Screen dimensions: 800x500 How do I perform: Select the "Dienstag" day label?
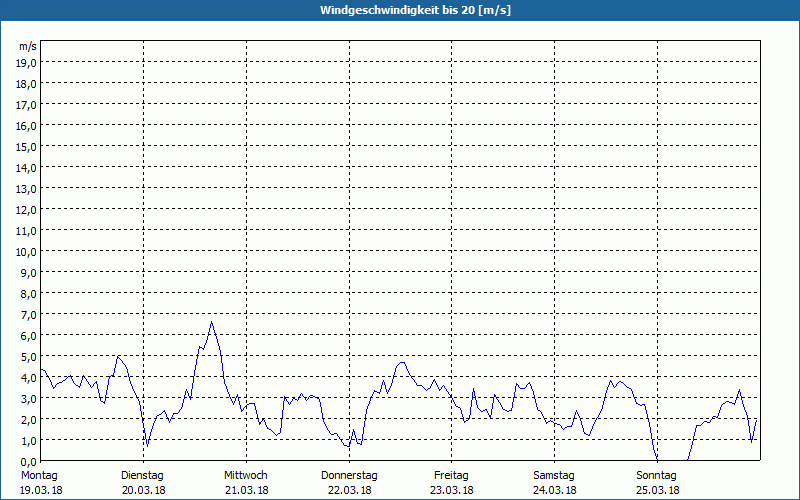[142, 475]
